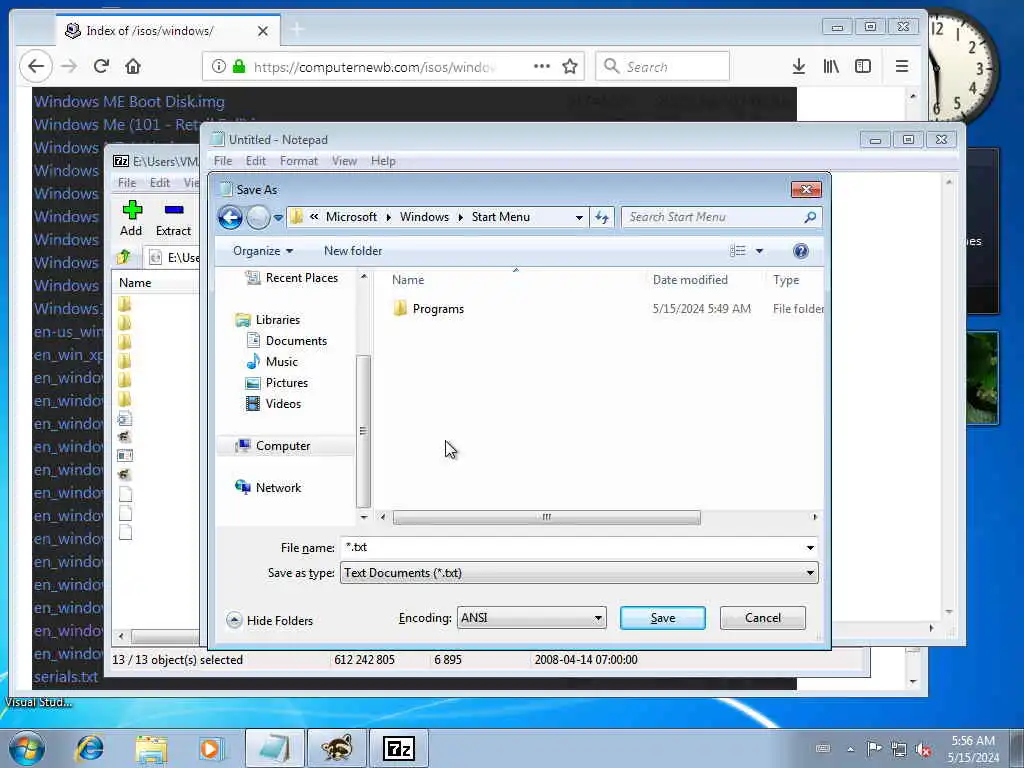Viewport: 1024px width, 768px height.
Task: Click the Type column header
Action: click(x=786, y=280)
